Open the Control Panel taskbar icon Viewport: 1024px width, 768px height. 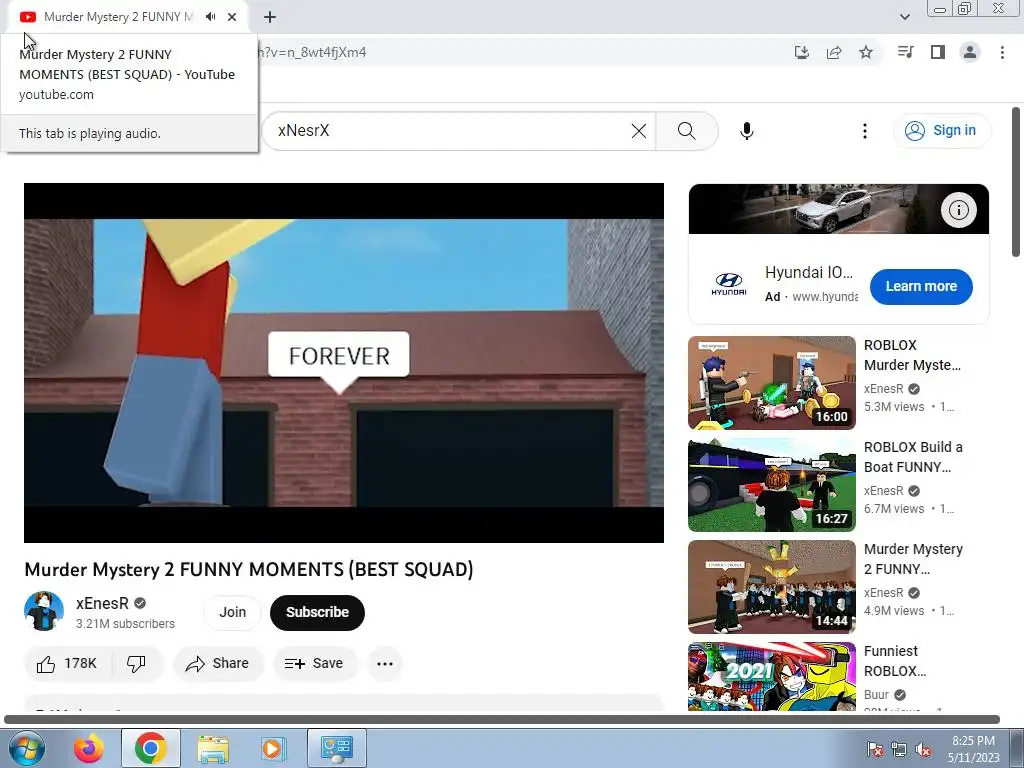(x=337, y=748)
